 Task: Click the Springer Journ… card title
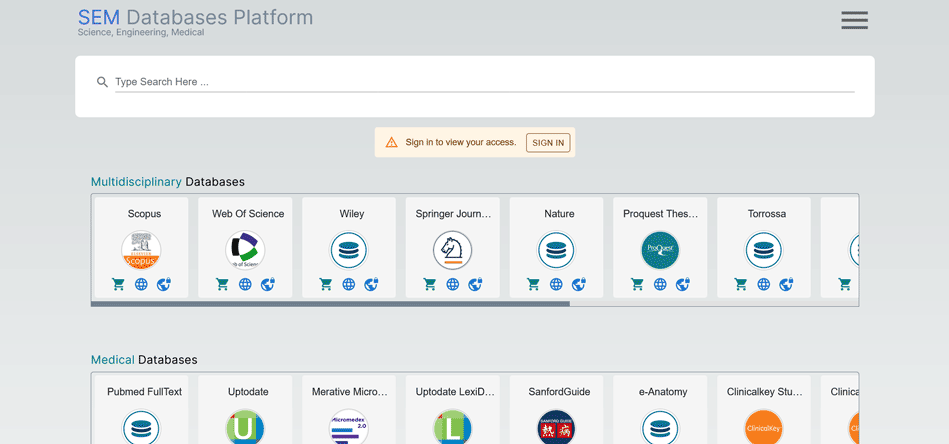(453, 214)
